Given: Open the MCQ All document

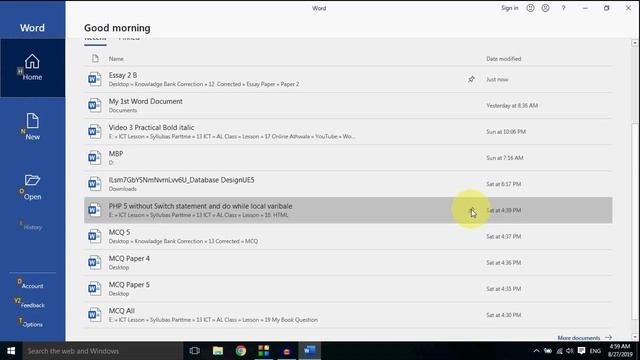Looking at the screenshot, I should coord(348,315).
